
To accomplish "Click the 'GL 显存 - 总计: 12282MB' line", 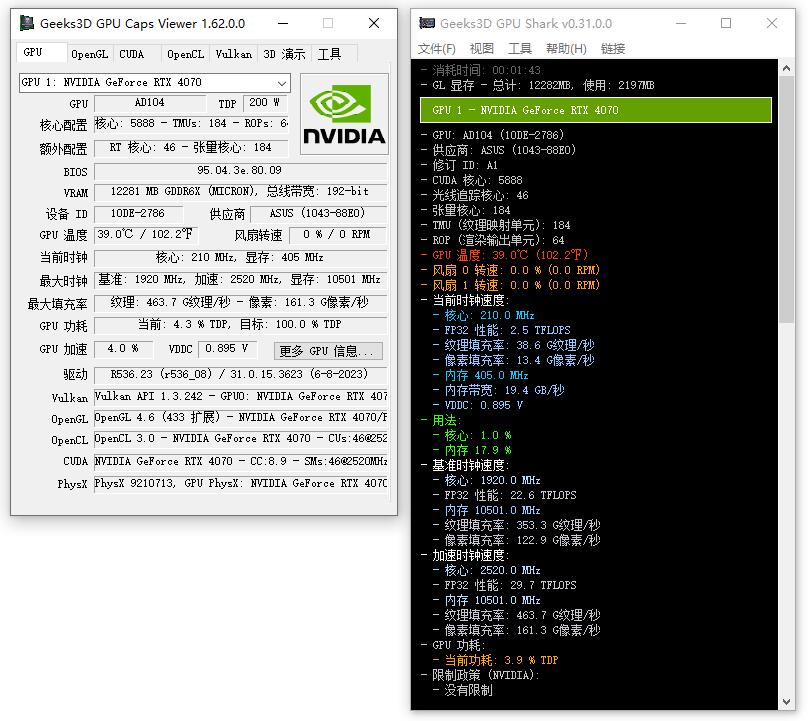I will pyautogui.click(x=537, y=86).
